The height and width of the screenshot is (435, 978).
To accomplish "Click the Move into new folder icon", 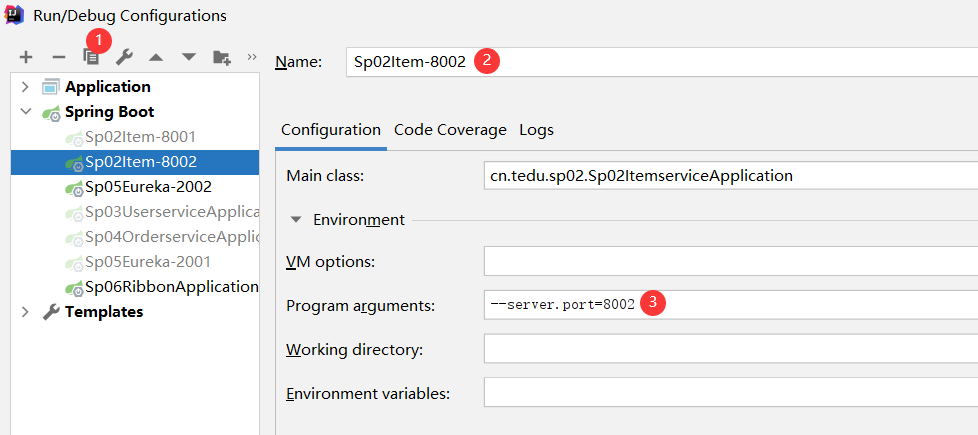I will (221, 57).
